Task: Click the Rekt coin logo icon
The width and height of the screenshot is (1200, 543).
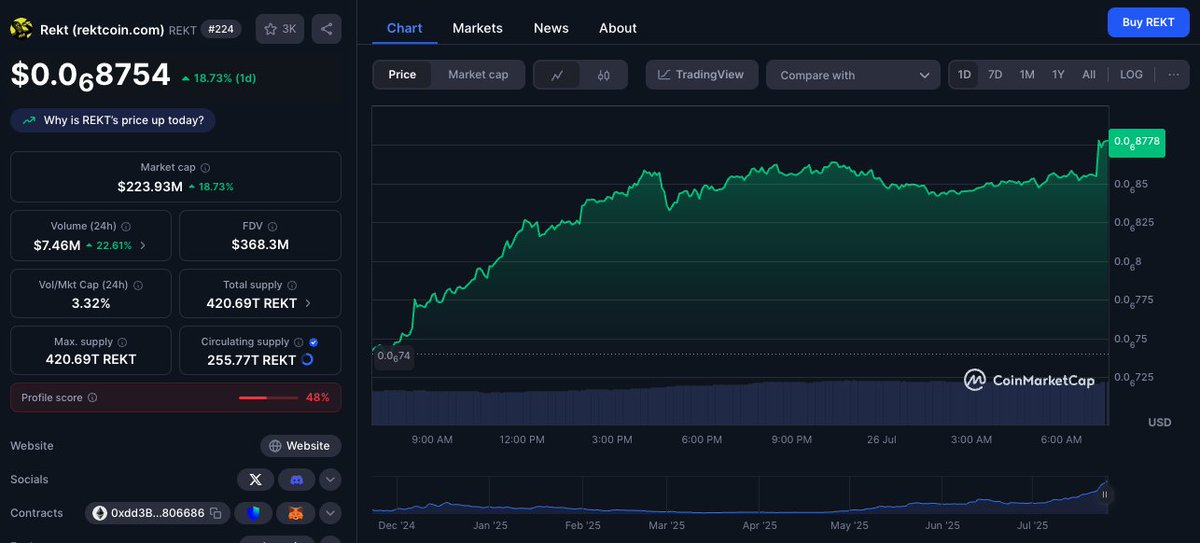Action: point(21,29)
